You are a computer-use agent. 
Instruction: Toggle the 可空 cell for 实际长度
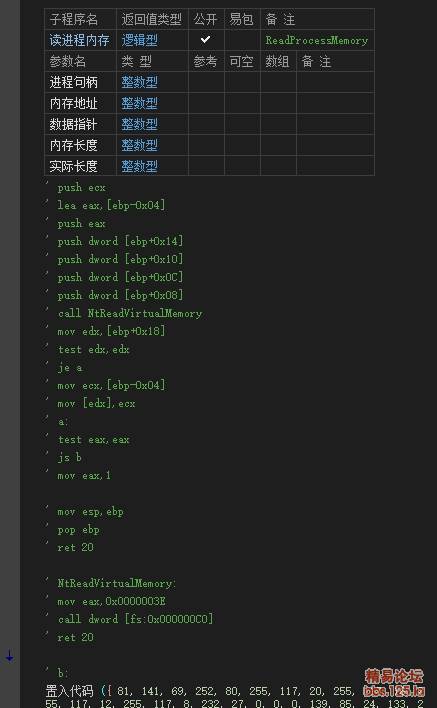pos(242,166)
